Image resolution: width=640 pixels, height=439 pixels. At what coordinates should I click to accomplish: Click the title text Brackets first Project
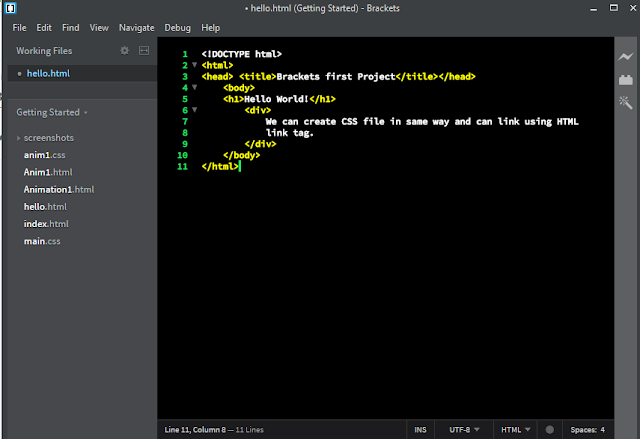(x=336, y=76)
